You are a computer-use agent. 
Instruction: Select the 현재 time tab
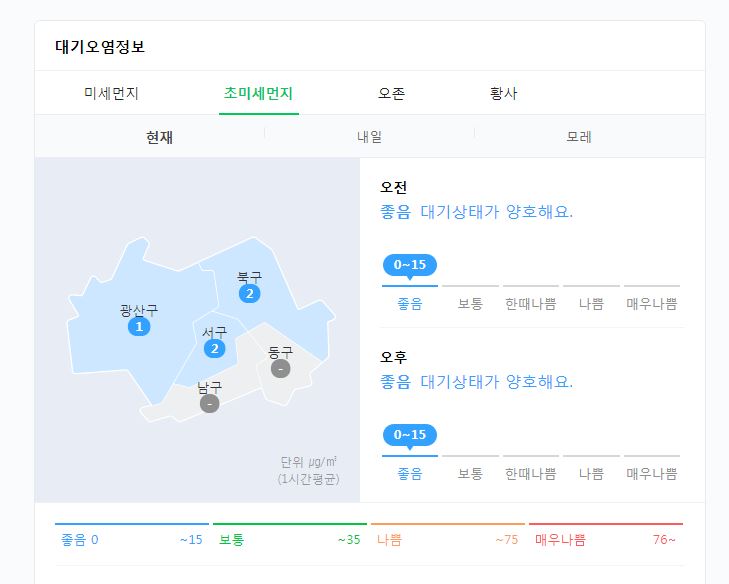pos(159,137)
